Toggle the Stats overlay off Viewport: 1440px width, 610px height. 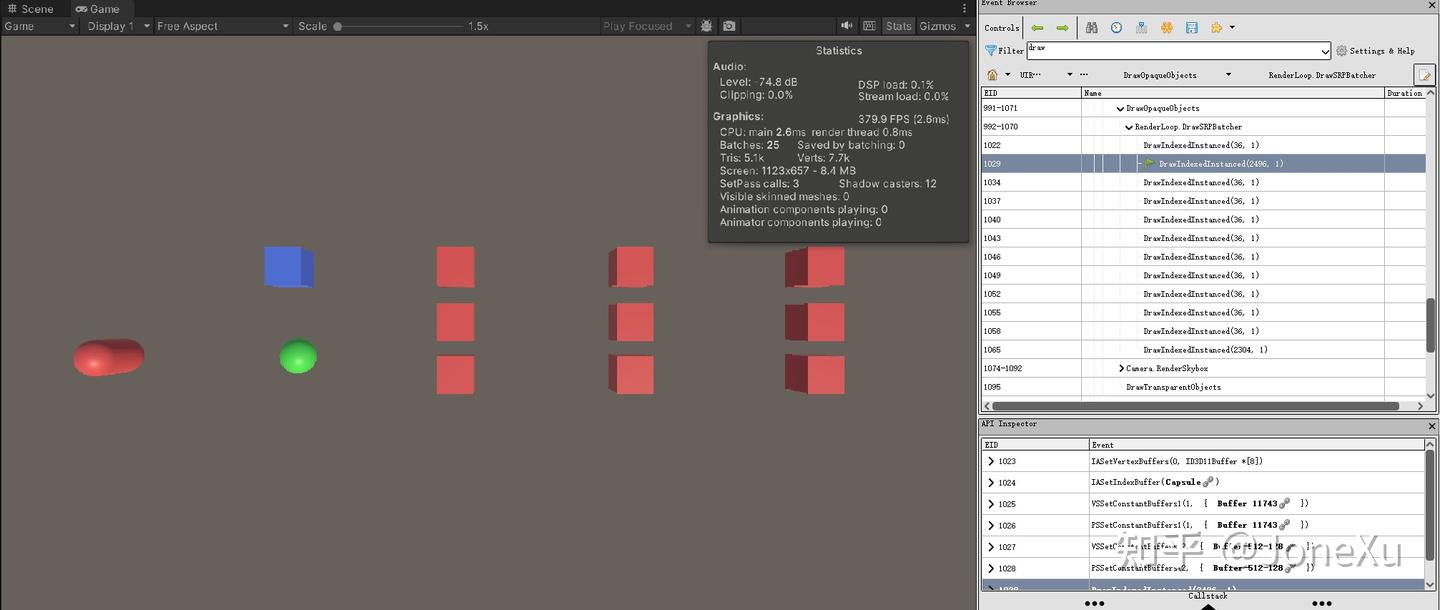[x=898, y=26]
